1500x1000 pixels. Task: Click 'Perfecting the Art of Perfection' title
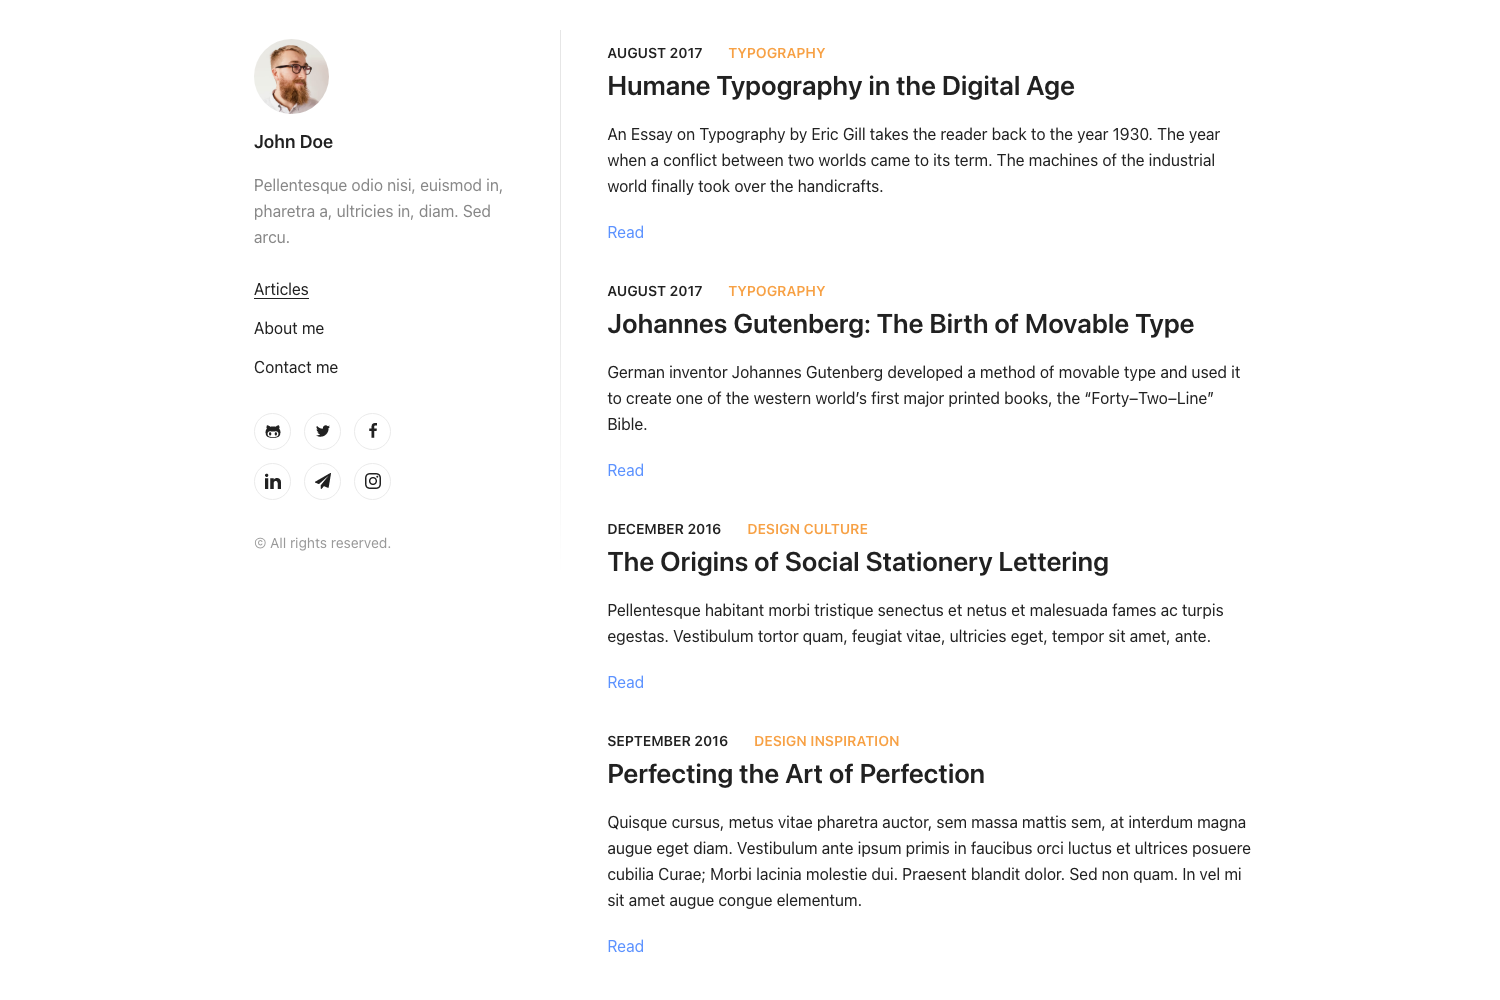pyautogui.click(x=795, y=775)
